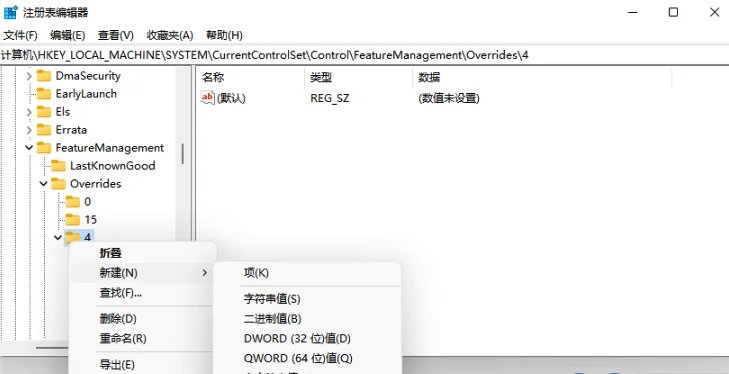
Task: Click the tree pane vertical scrollbar thumb
Action: pyautogui.click(x=182, y=154)
